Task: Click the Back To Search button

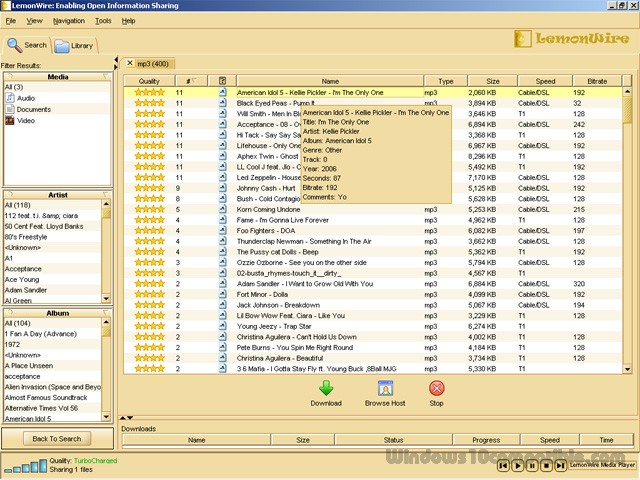Action: (57, 439)
